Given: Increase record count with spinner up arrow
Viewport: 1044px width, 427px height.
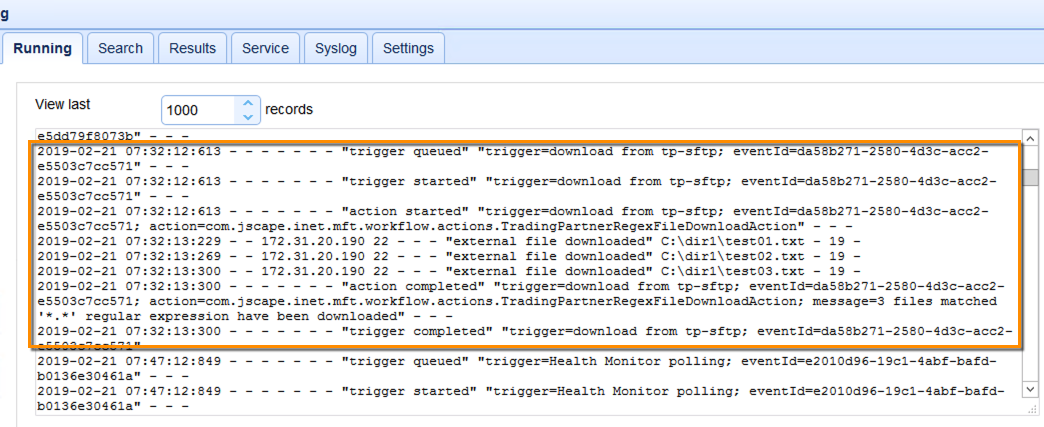Looking at the screenshot, I should click(247, 103).
